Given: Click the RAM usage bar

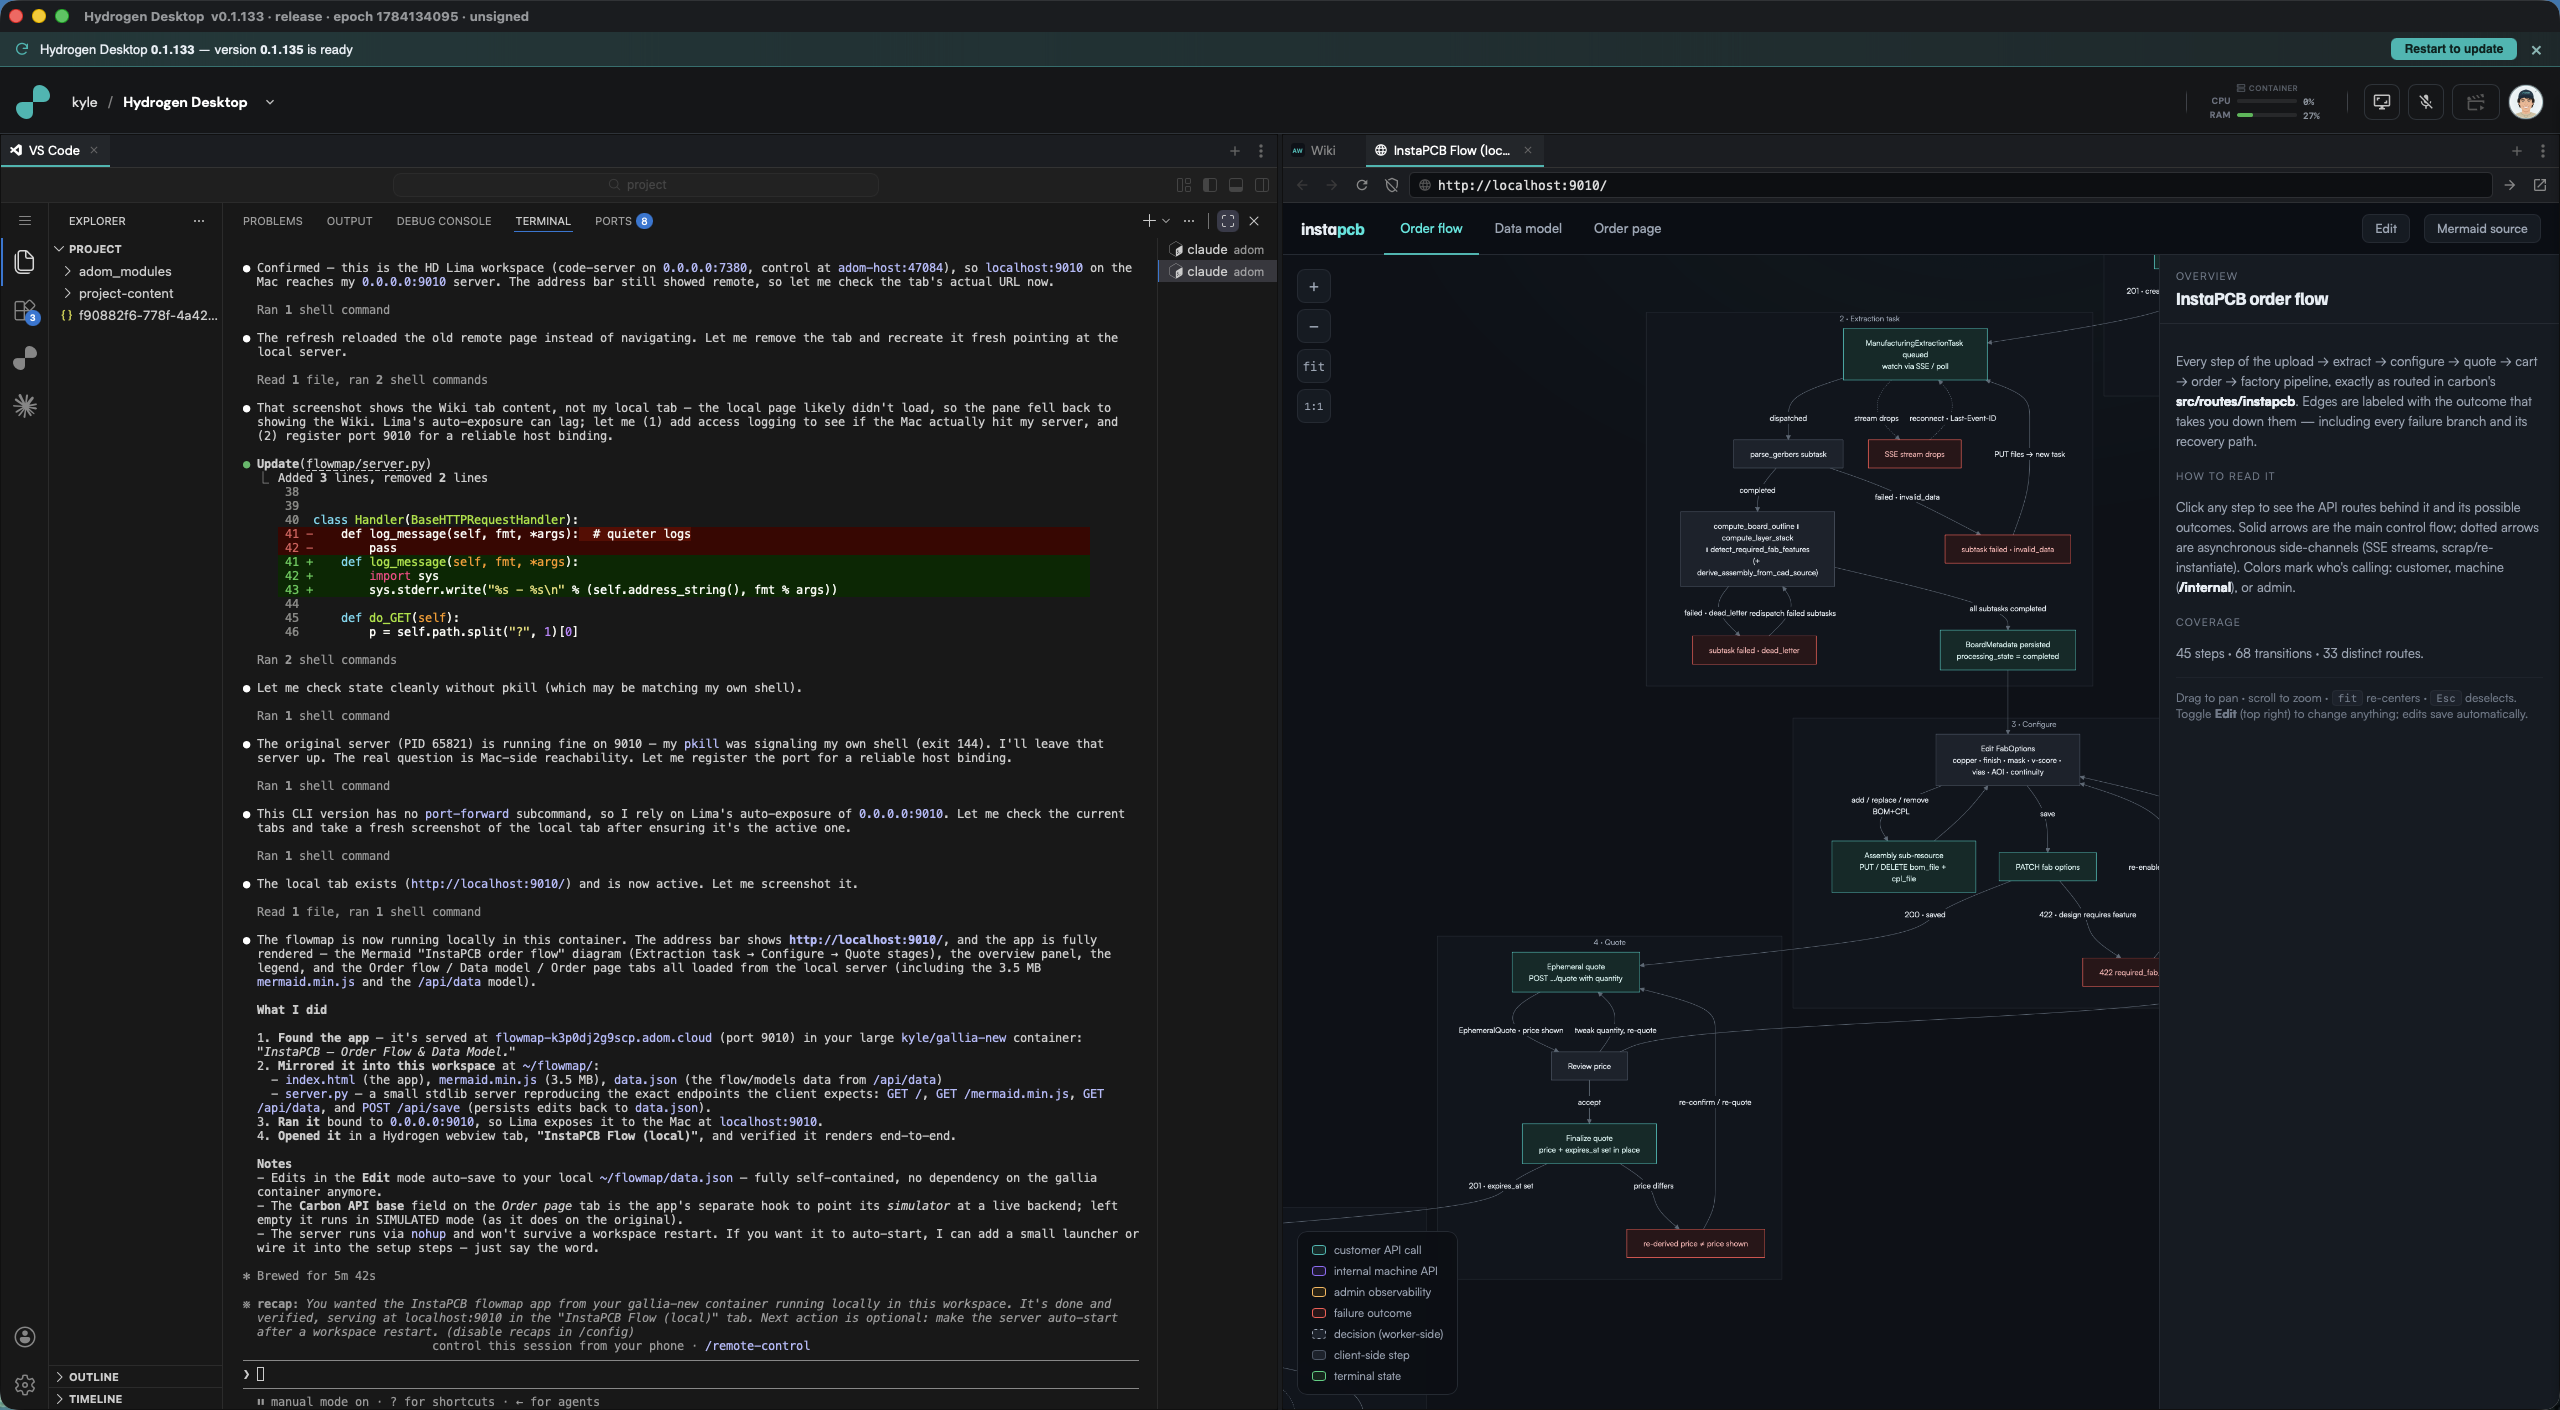Looking at the screenshot, I should (x=2267, y=115).
